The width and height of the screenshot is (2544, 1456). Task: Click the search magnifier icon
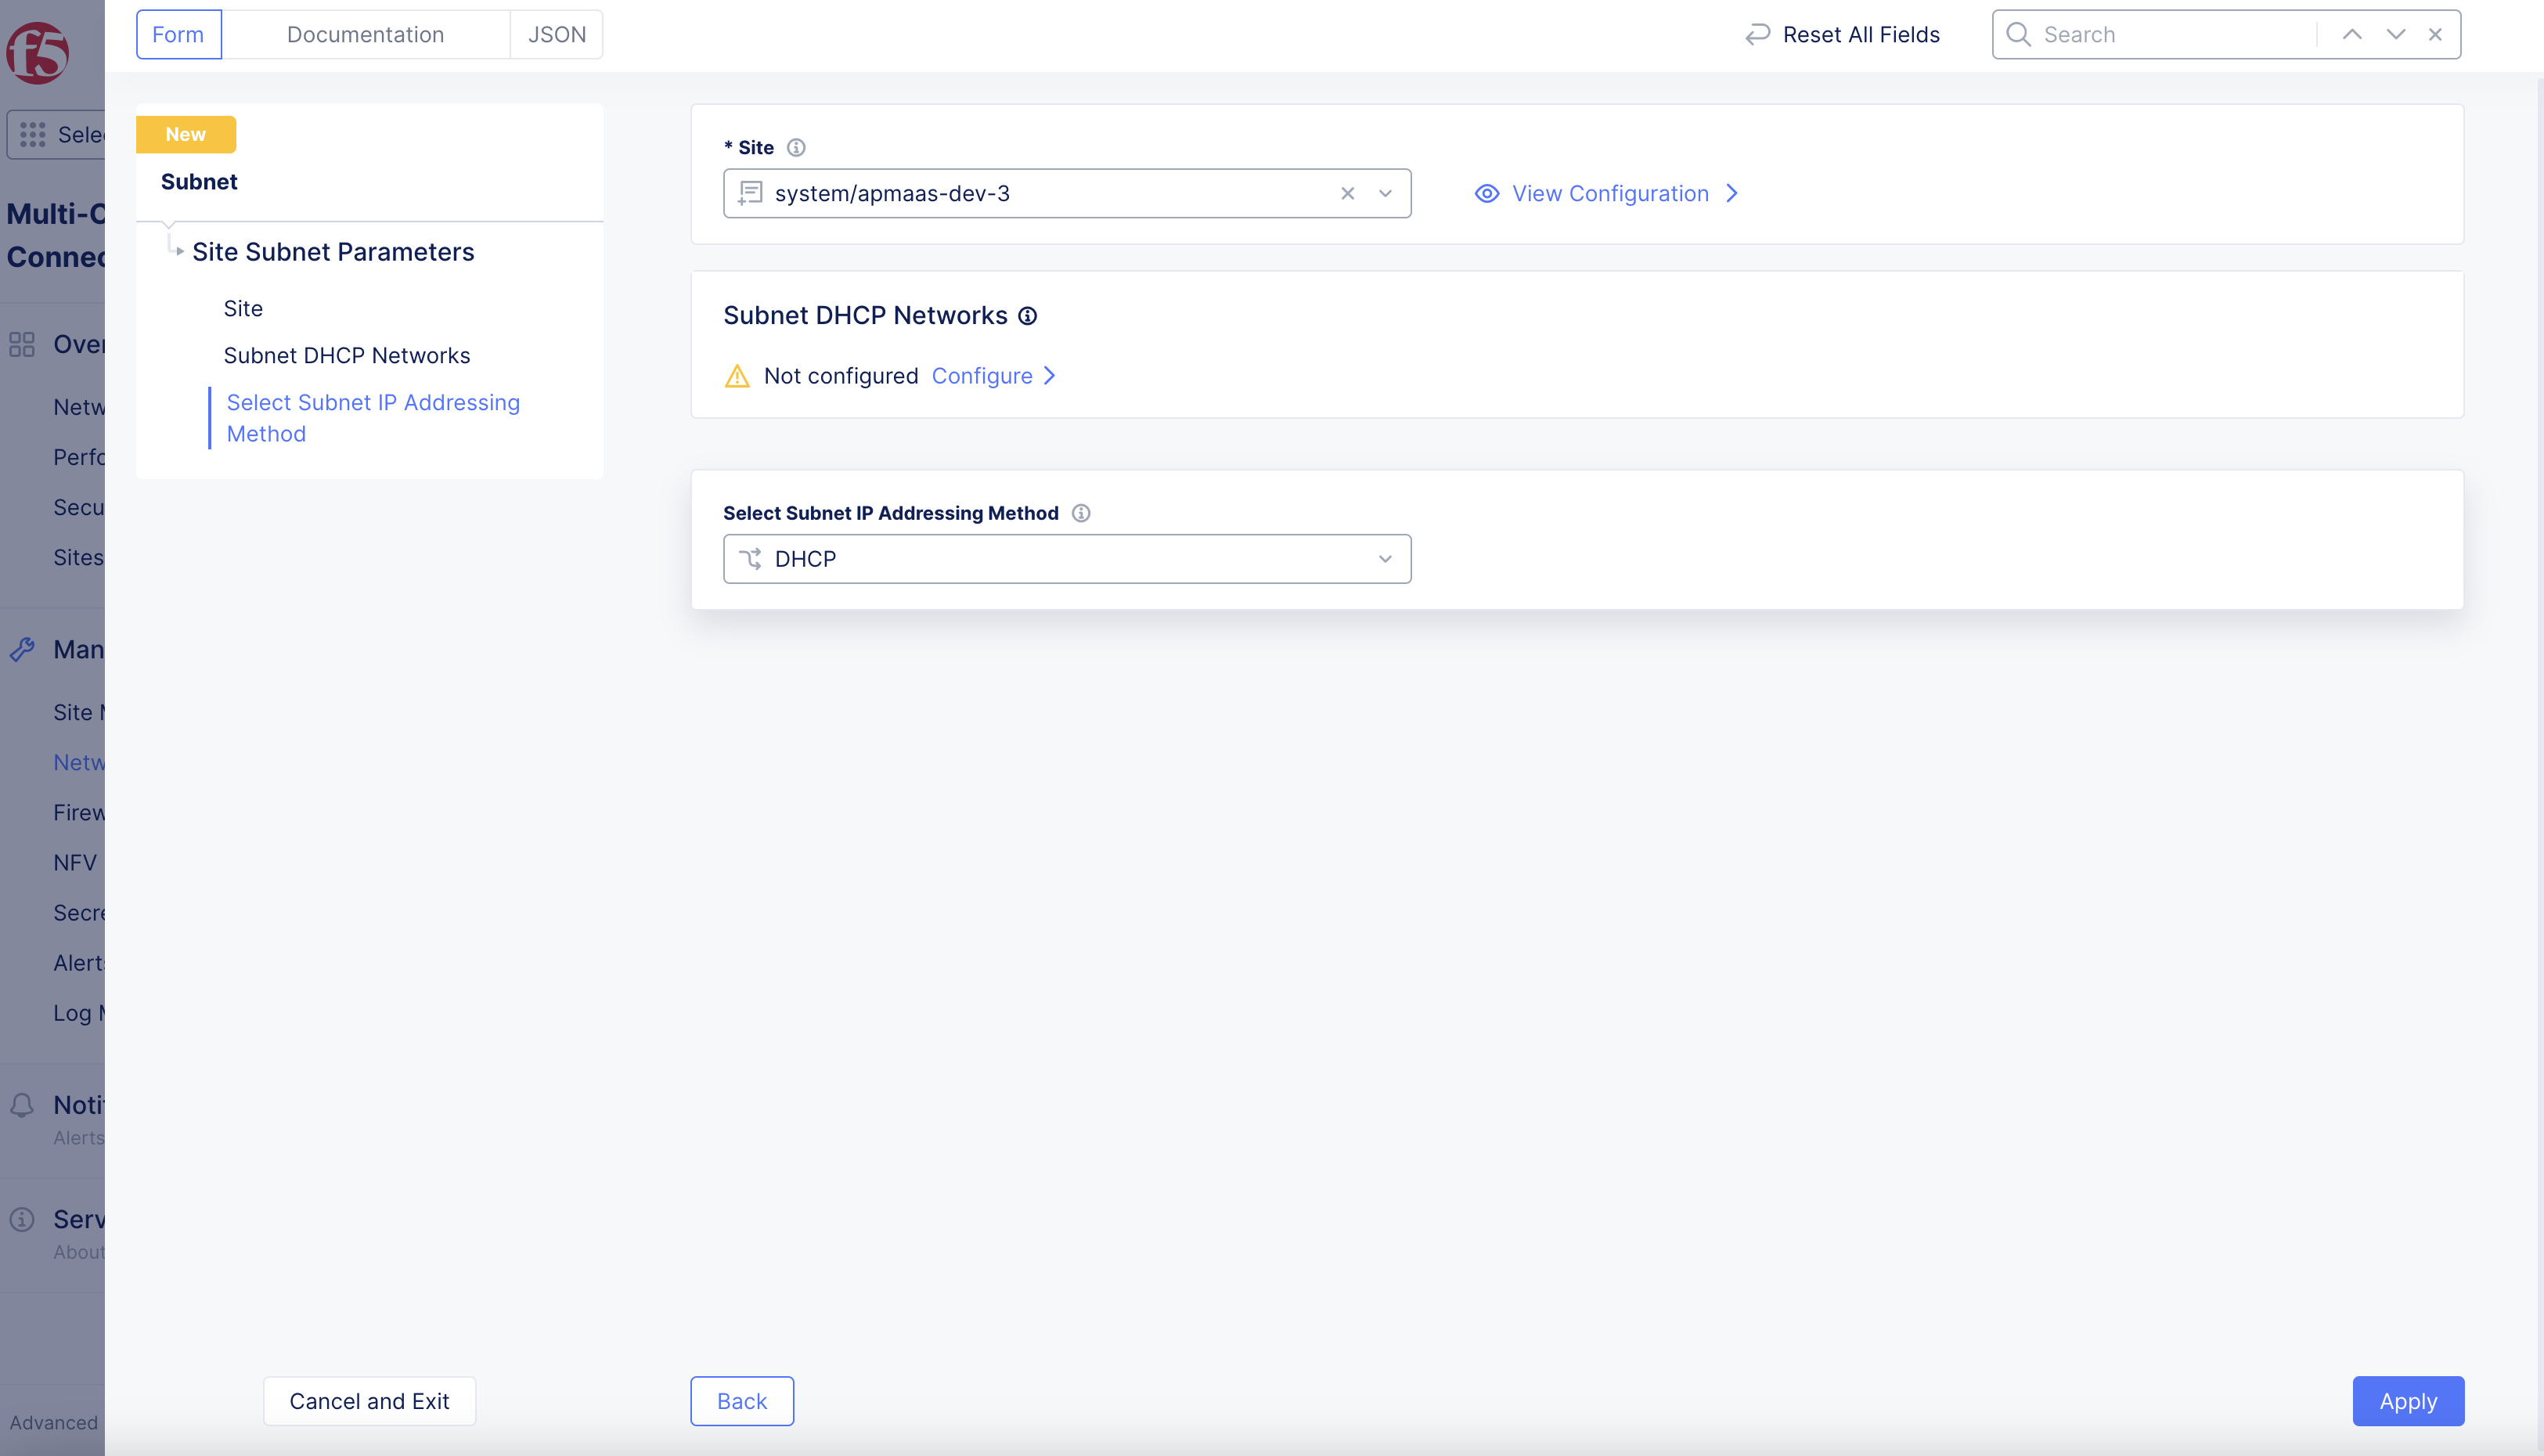click(2018, 35)
